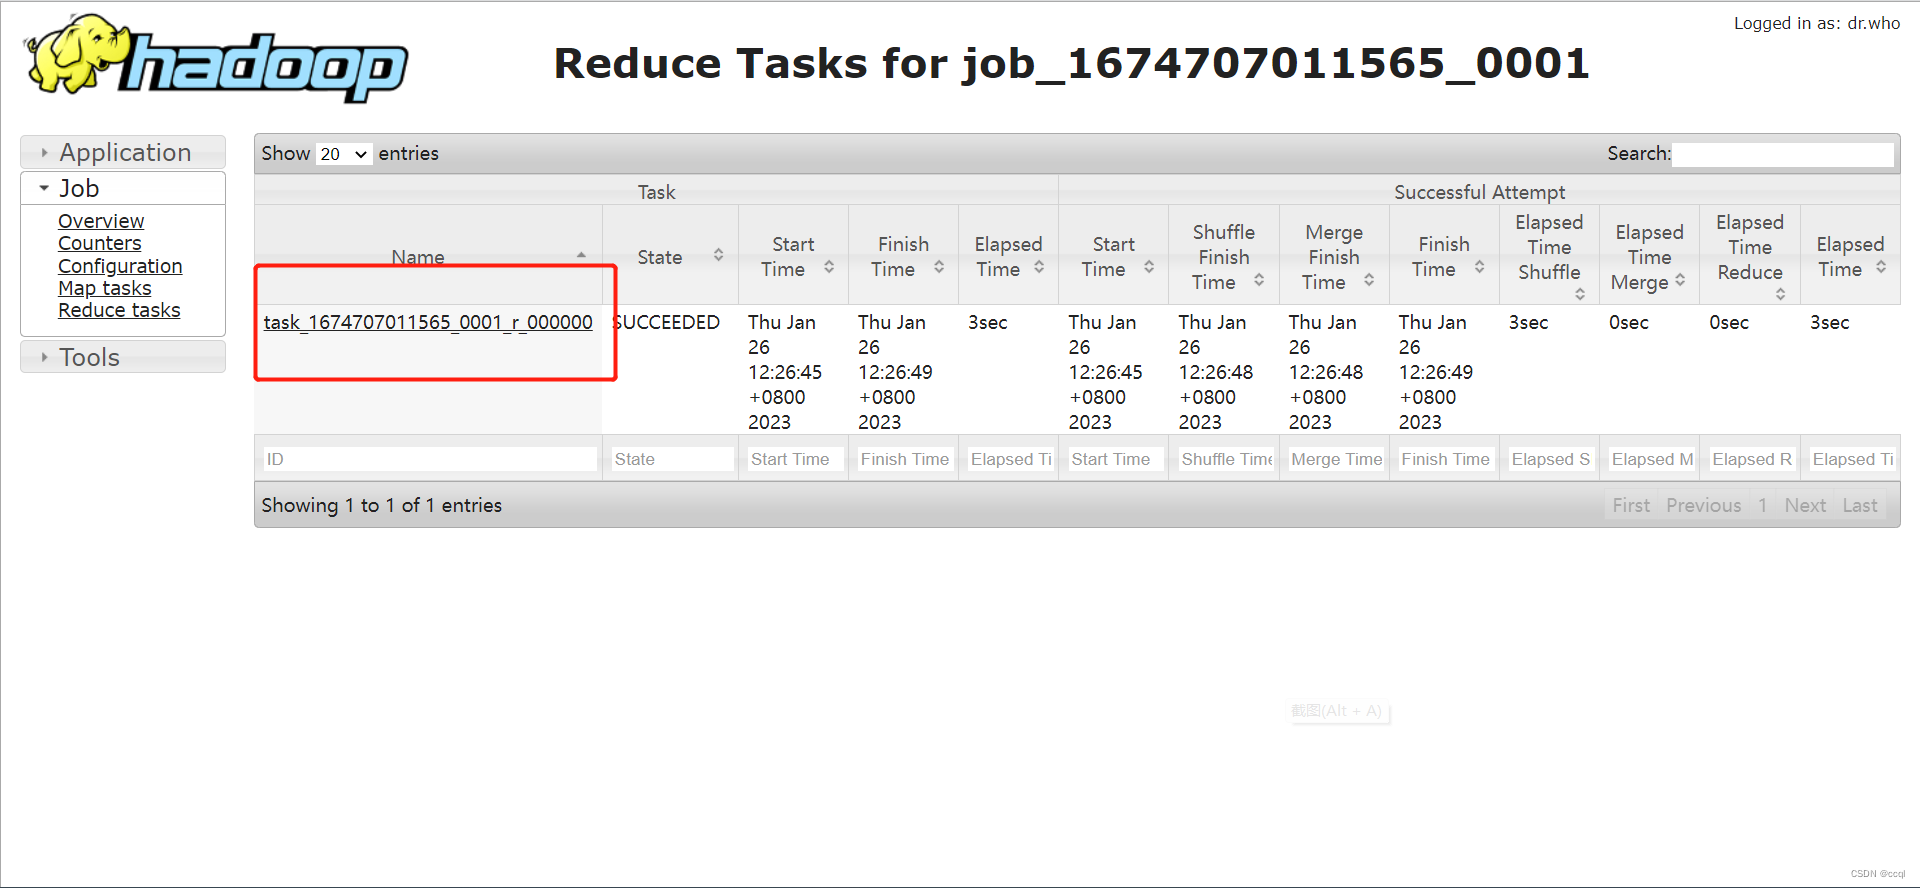Click the Elapsed R filter field

[x=1751, y=459]
